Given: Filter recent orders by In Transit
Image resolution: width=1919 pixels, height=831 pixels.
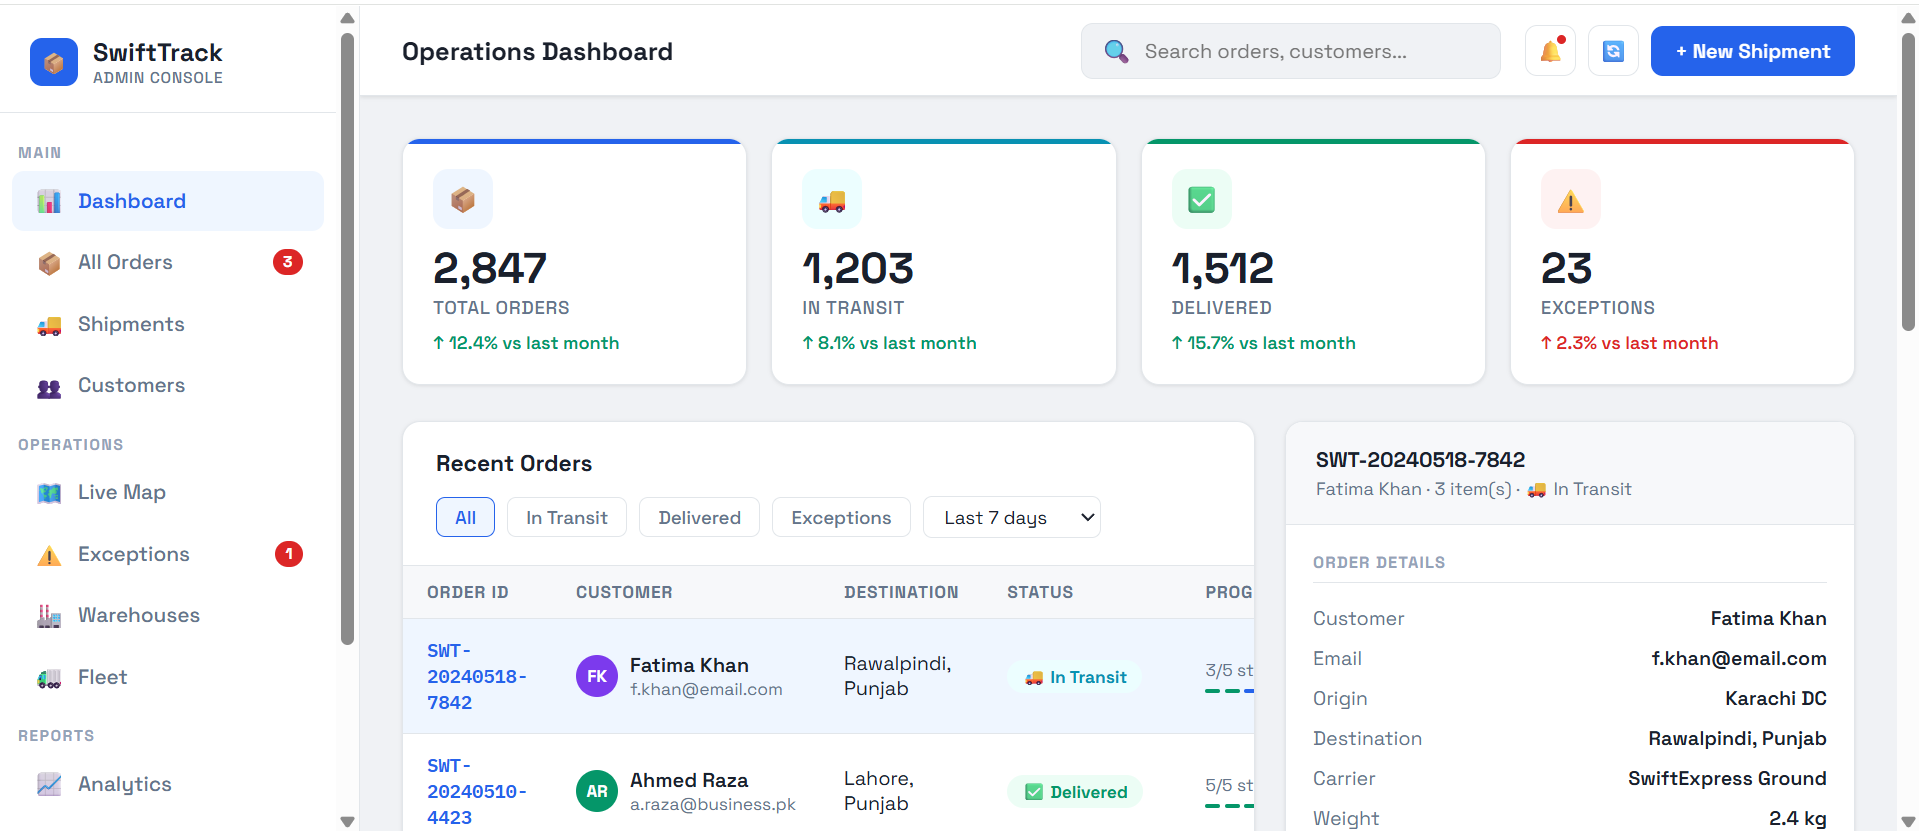Looking at the screenshot, I should click(x=567, y=517).
